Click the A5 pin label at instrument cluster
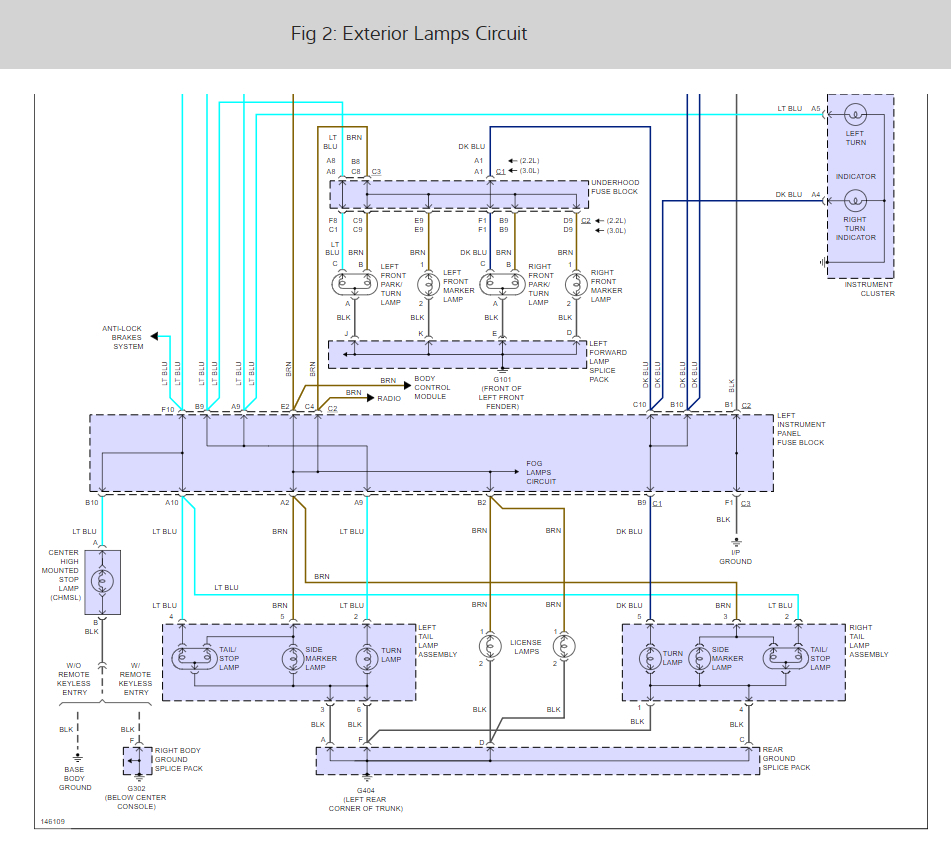 pos(816,109)
